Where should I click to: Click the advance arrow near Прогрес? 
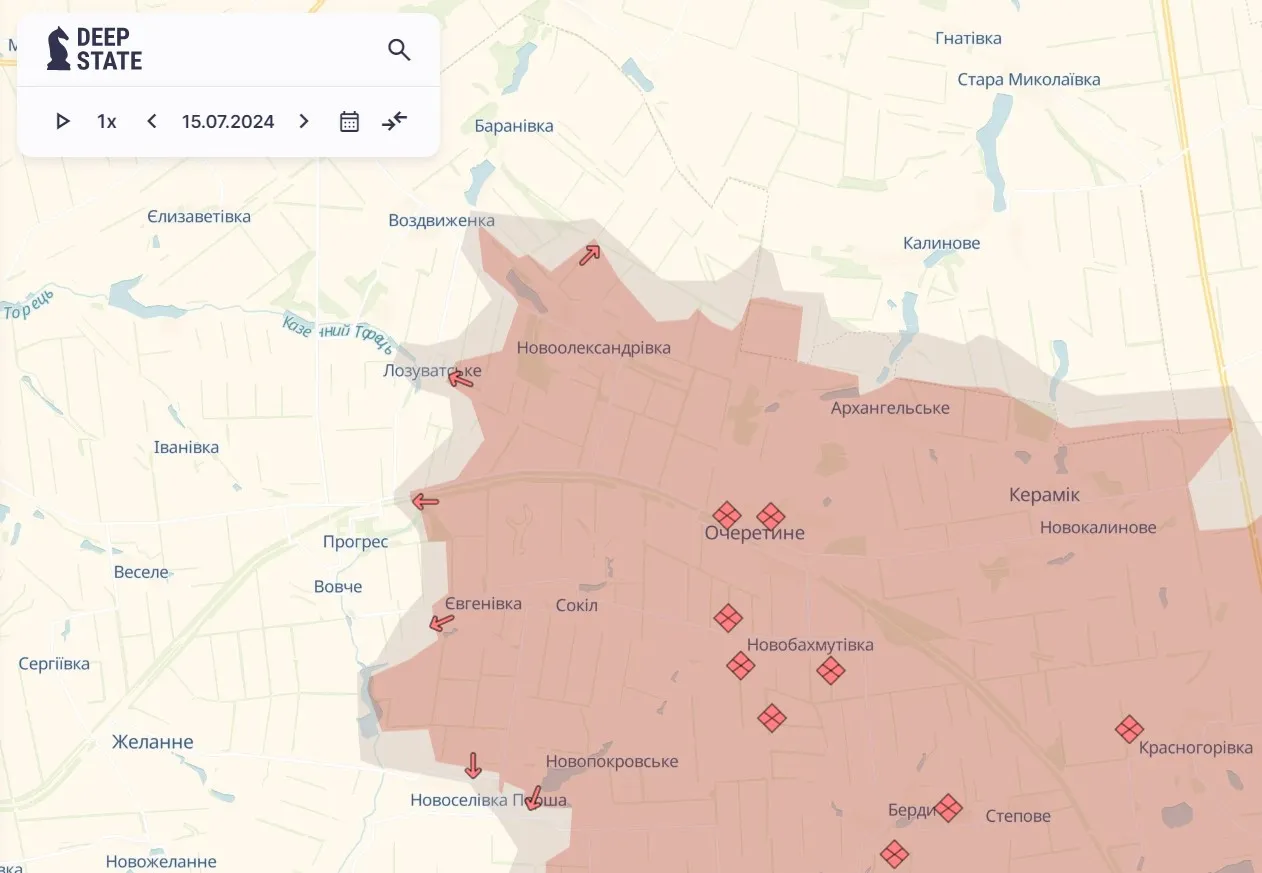[425, 500]
